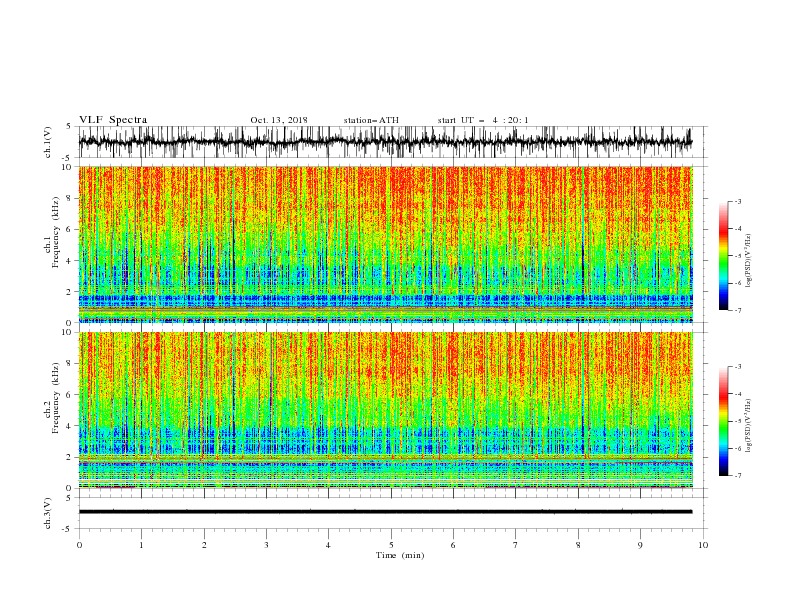Click the "ch.1(V)" waveform axis label
792x612 pixels.
(48, 142)
